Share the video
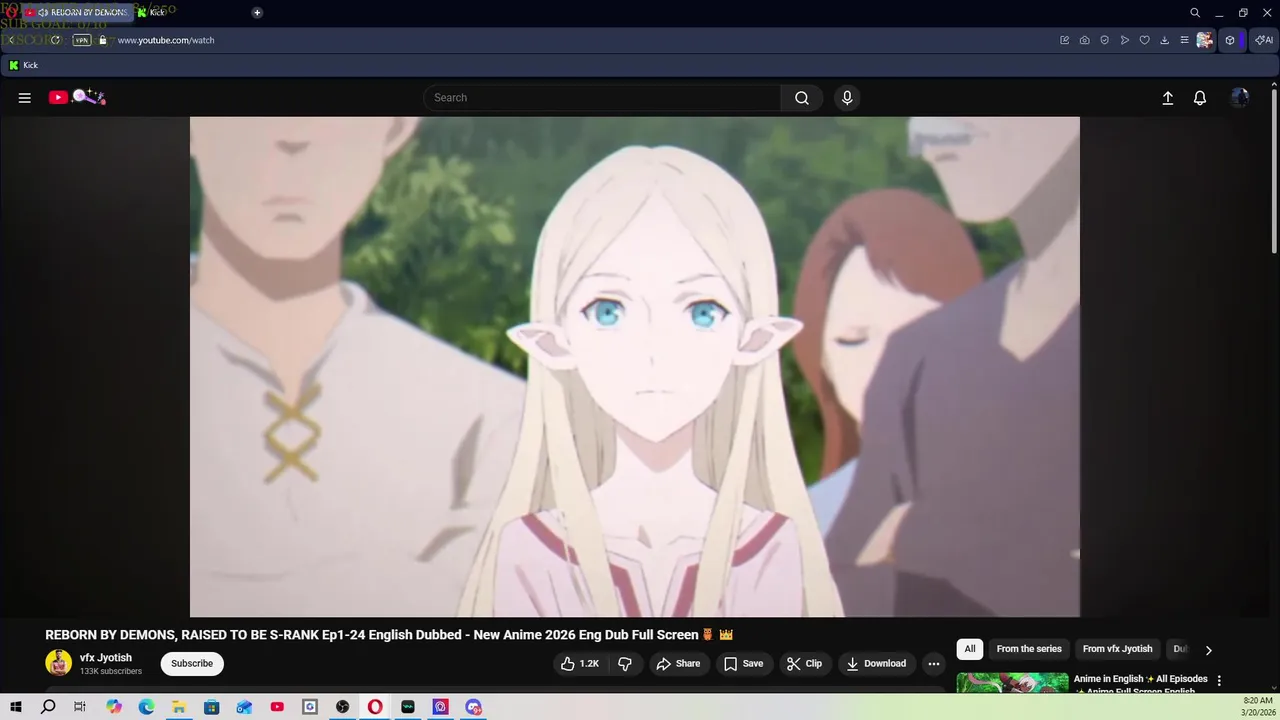The width and height of the screenshot is (1280, 720). [678, 664]
